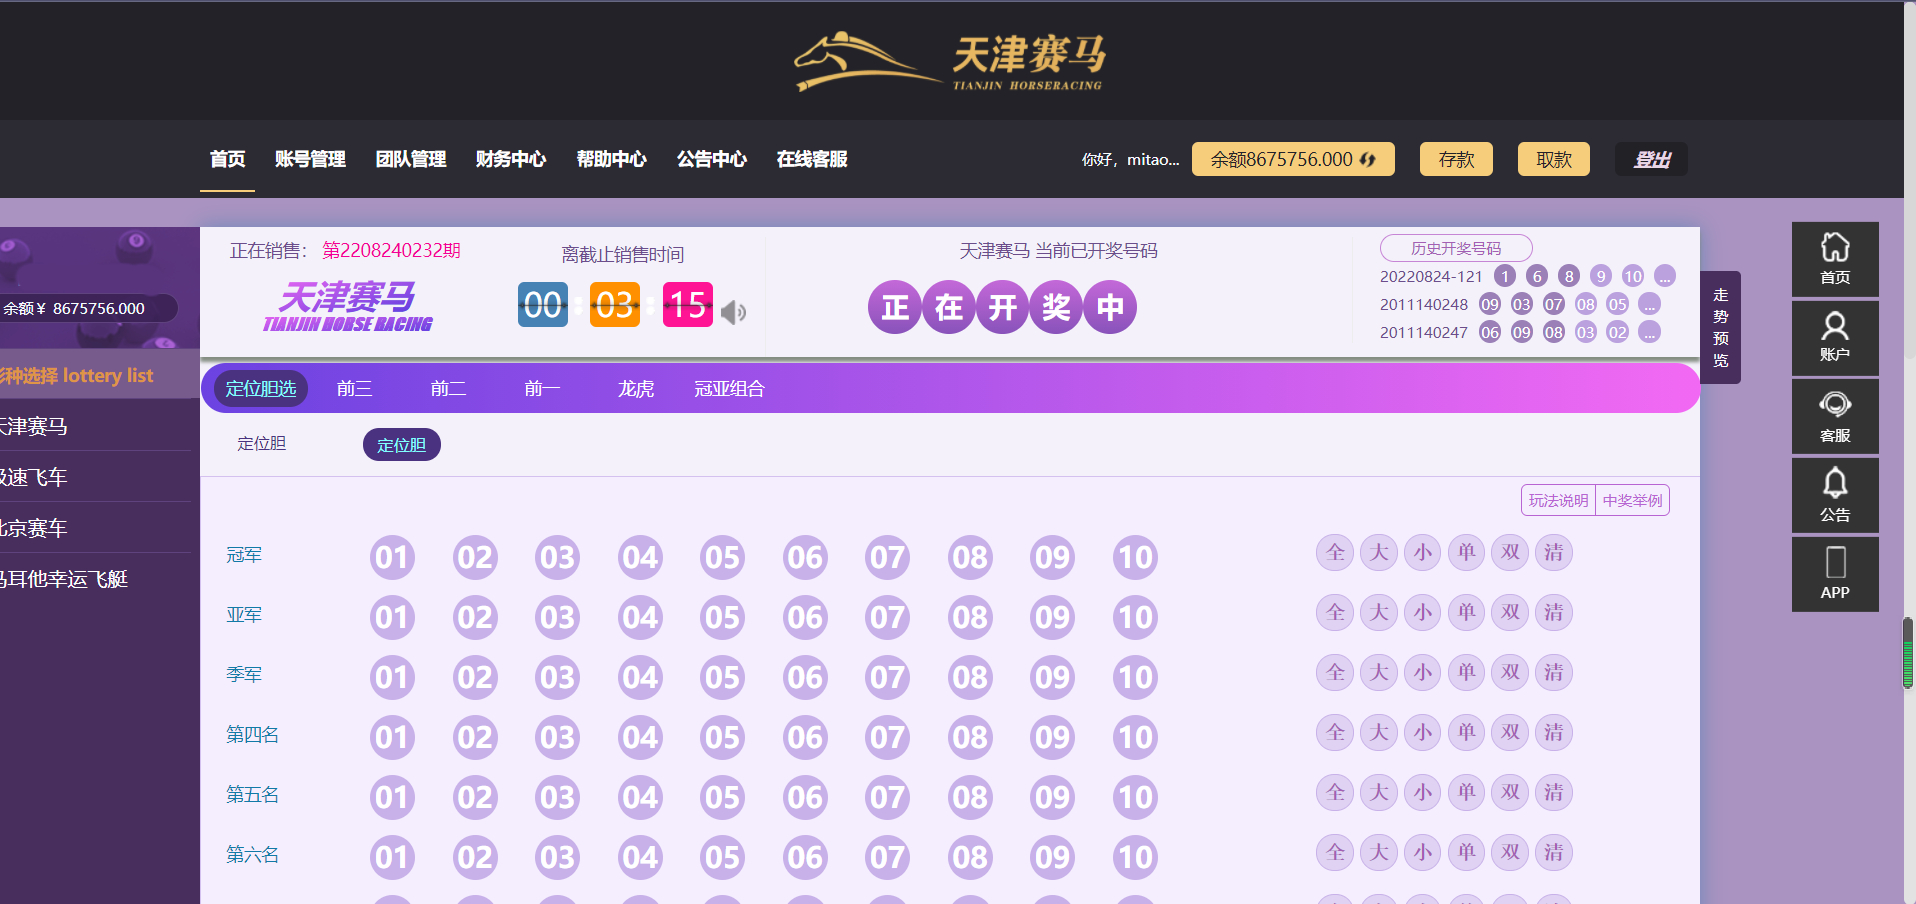Viewport: 1916px width, 904px height.
Task: Select number 05 in 冠军 row
Action: [722, 557]
